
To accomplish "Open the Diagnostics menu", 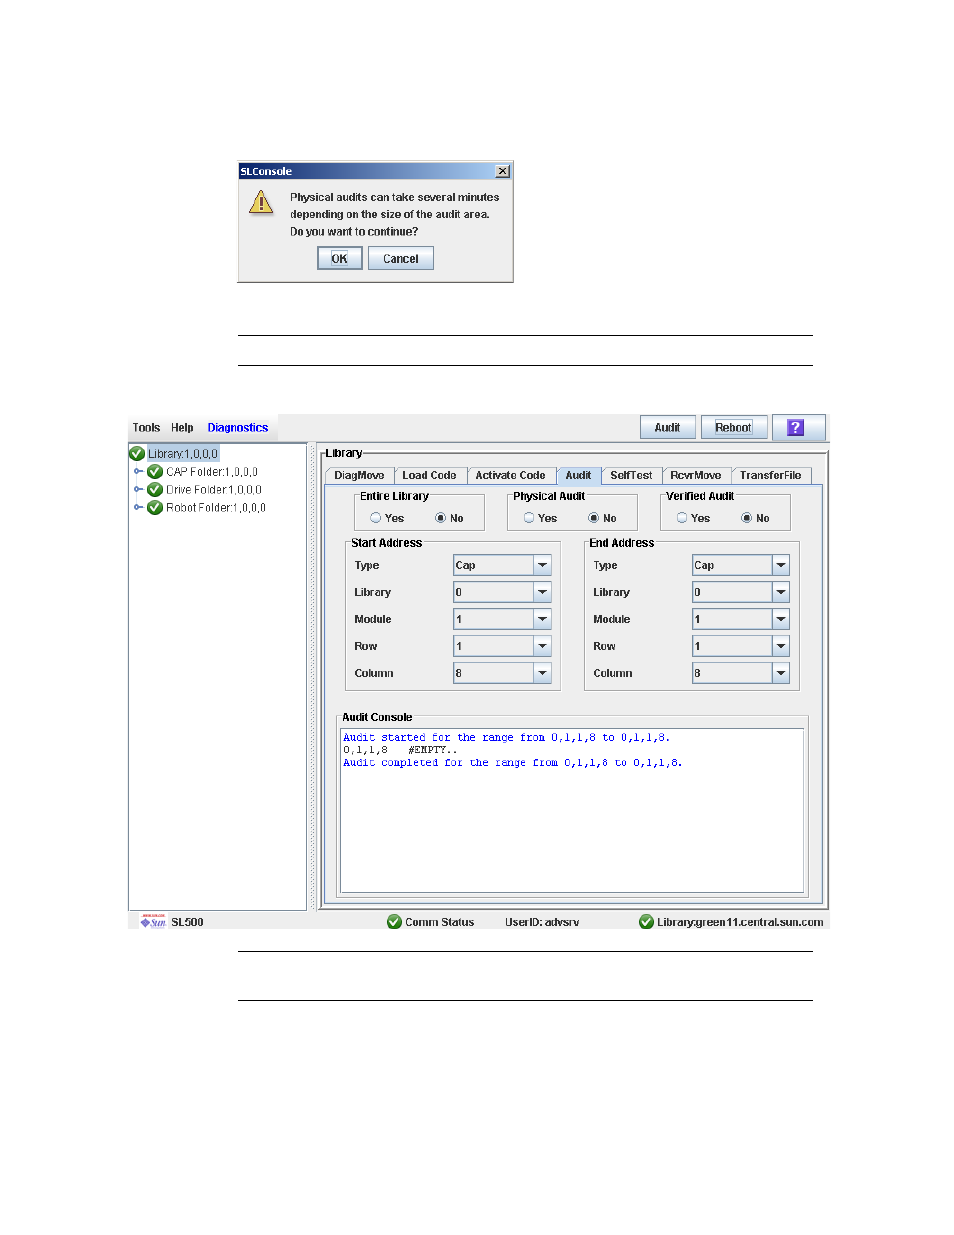I will point(238,427).
